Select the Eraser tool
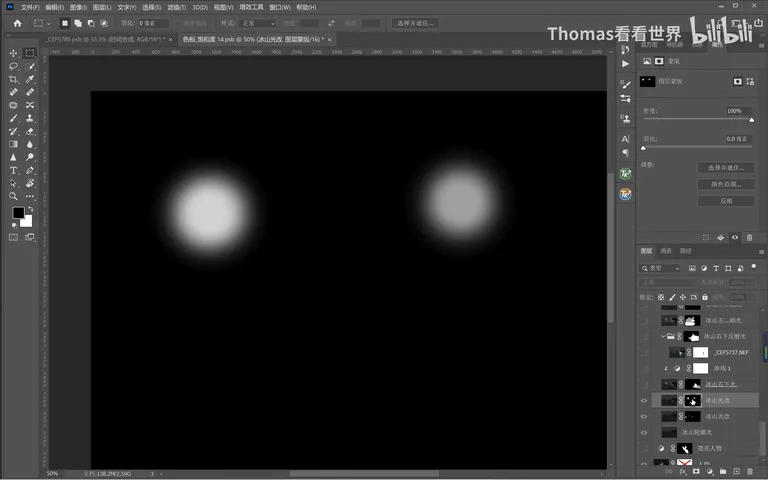The height and width of the screenshot is (480, 768). (x=30, y=131)
